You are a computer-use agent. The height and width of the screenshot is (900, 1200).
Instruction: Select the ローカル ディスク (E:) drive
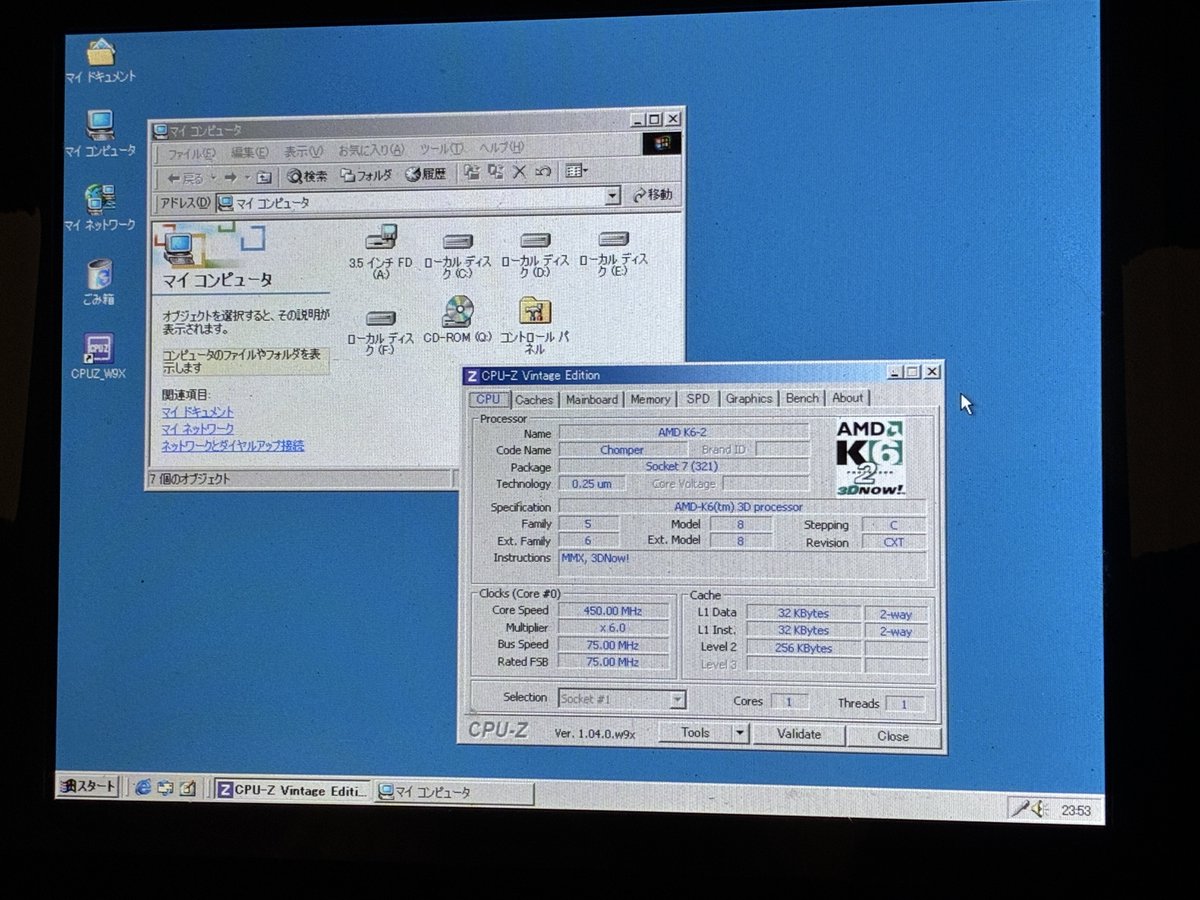[x=613, y=252]
